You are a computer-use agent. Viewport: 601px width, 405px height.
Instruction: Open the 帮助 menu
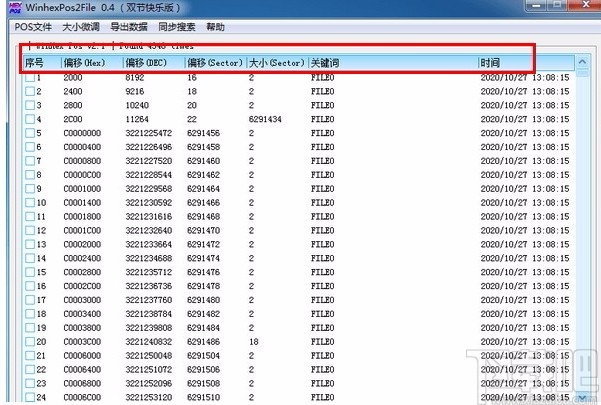[215, 27]
